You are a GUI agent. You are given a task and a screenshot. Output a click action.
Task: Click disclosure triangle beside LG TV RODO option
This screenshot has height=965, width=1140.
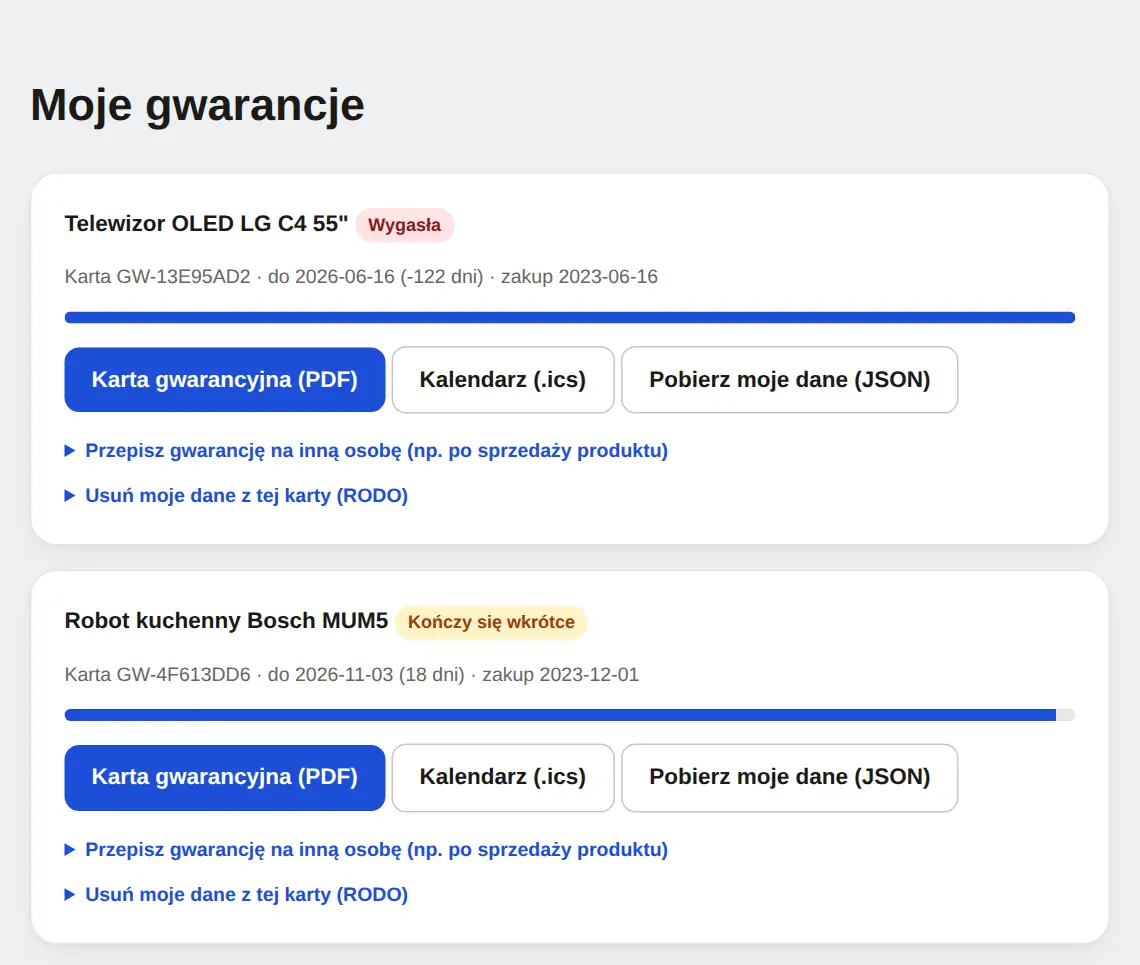coord(70,496)
